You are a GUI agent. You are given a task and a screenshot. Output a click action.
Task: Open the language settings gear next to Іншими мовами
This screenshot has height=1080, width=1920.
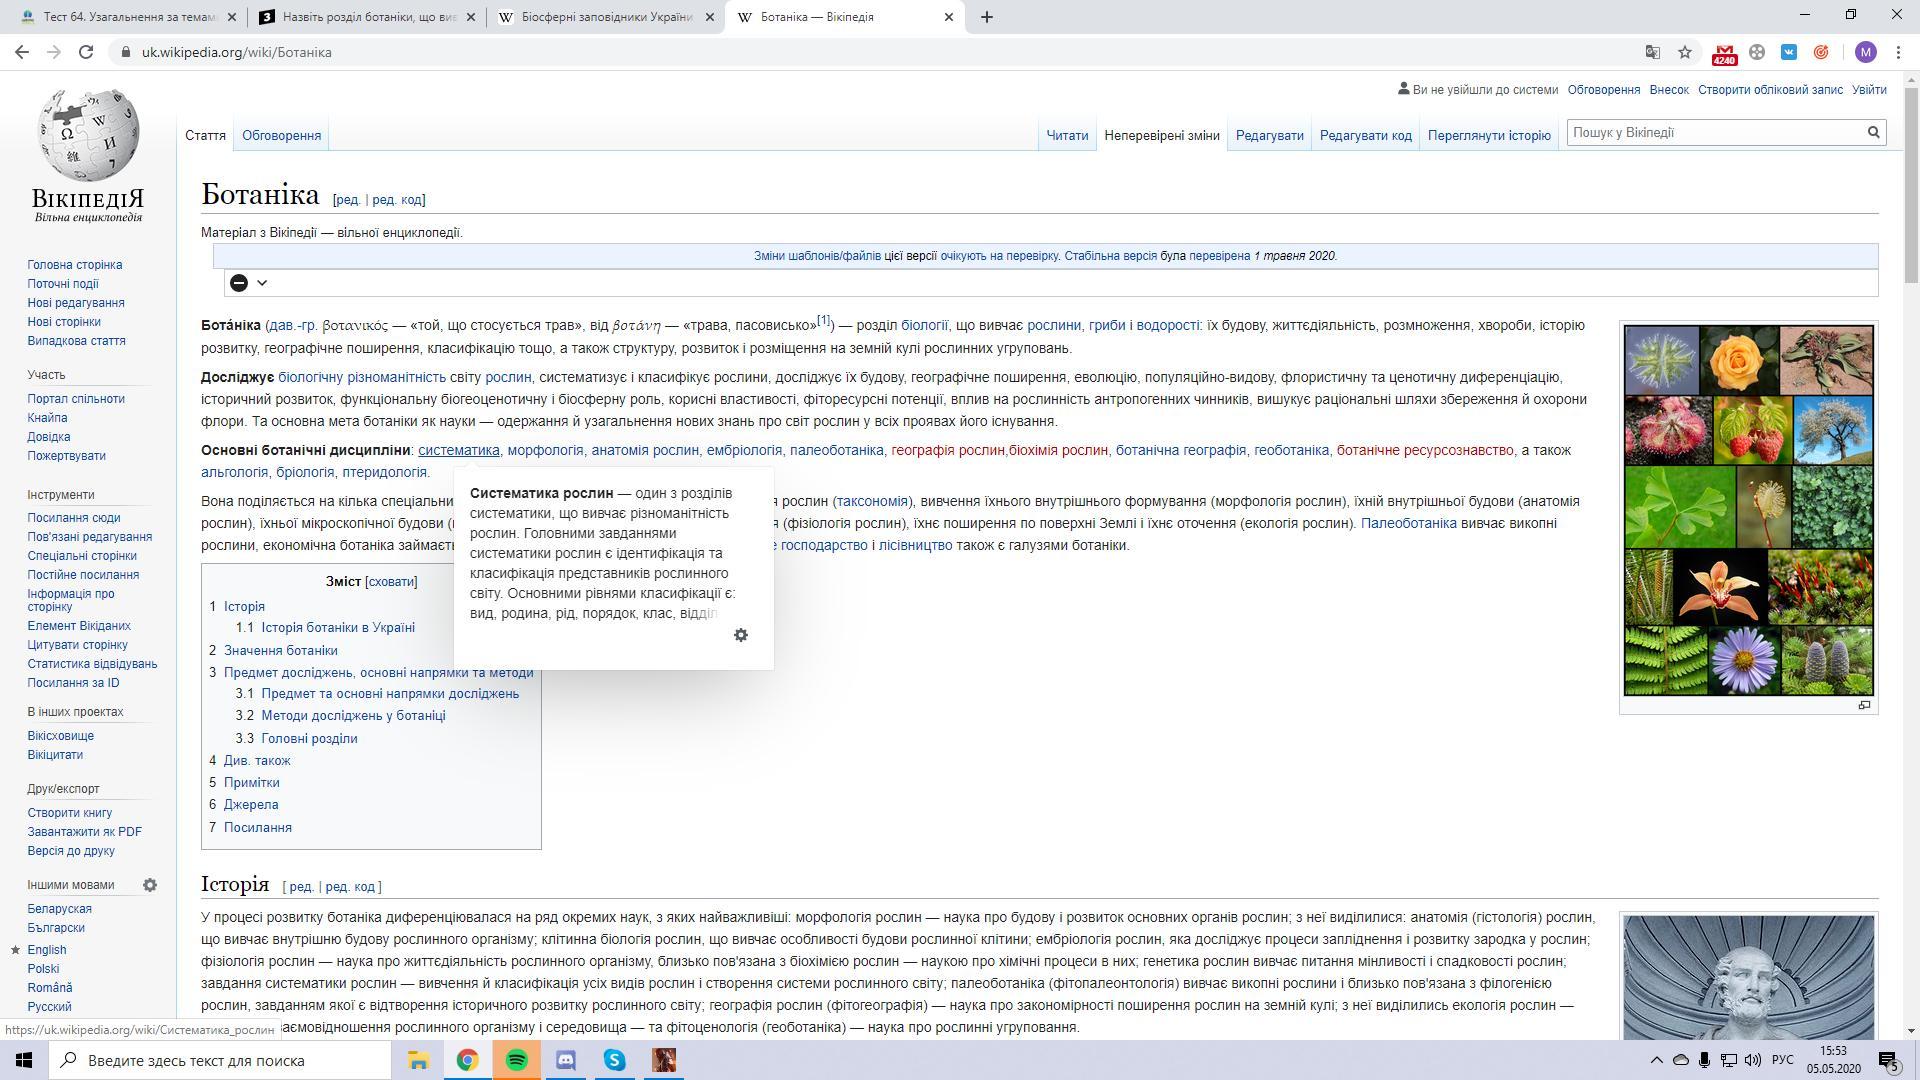pyautogui.click(x=150, y=885)
